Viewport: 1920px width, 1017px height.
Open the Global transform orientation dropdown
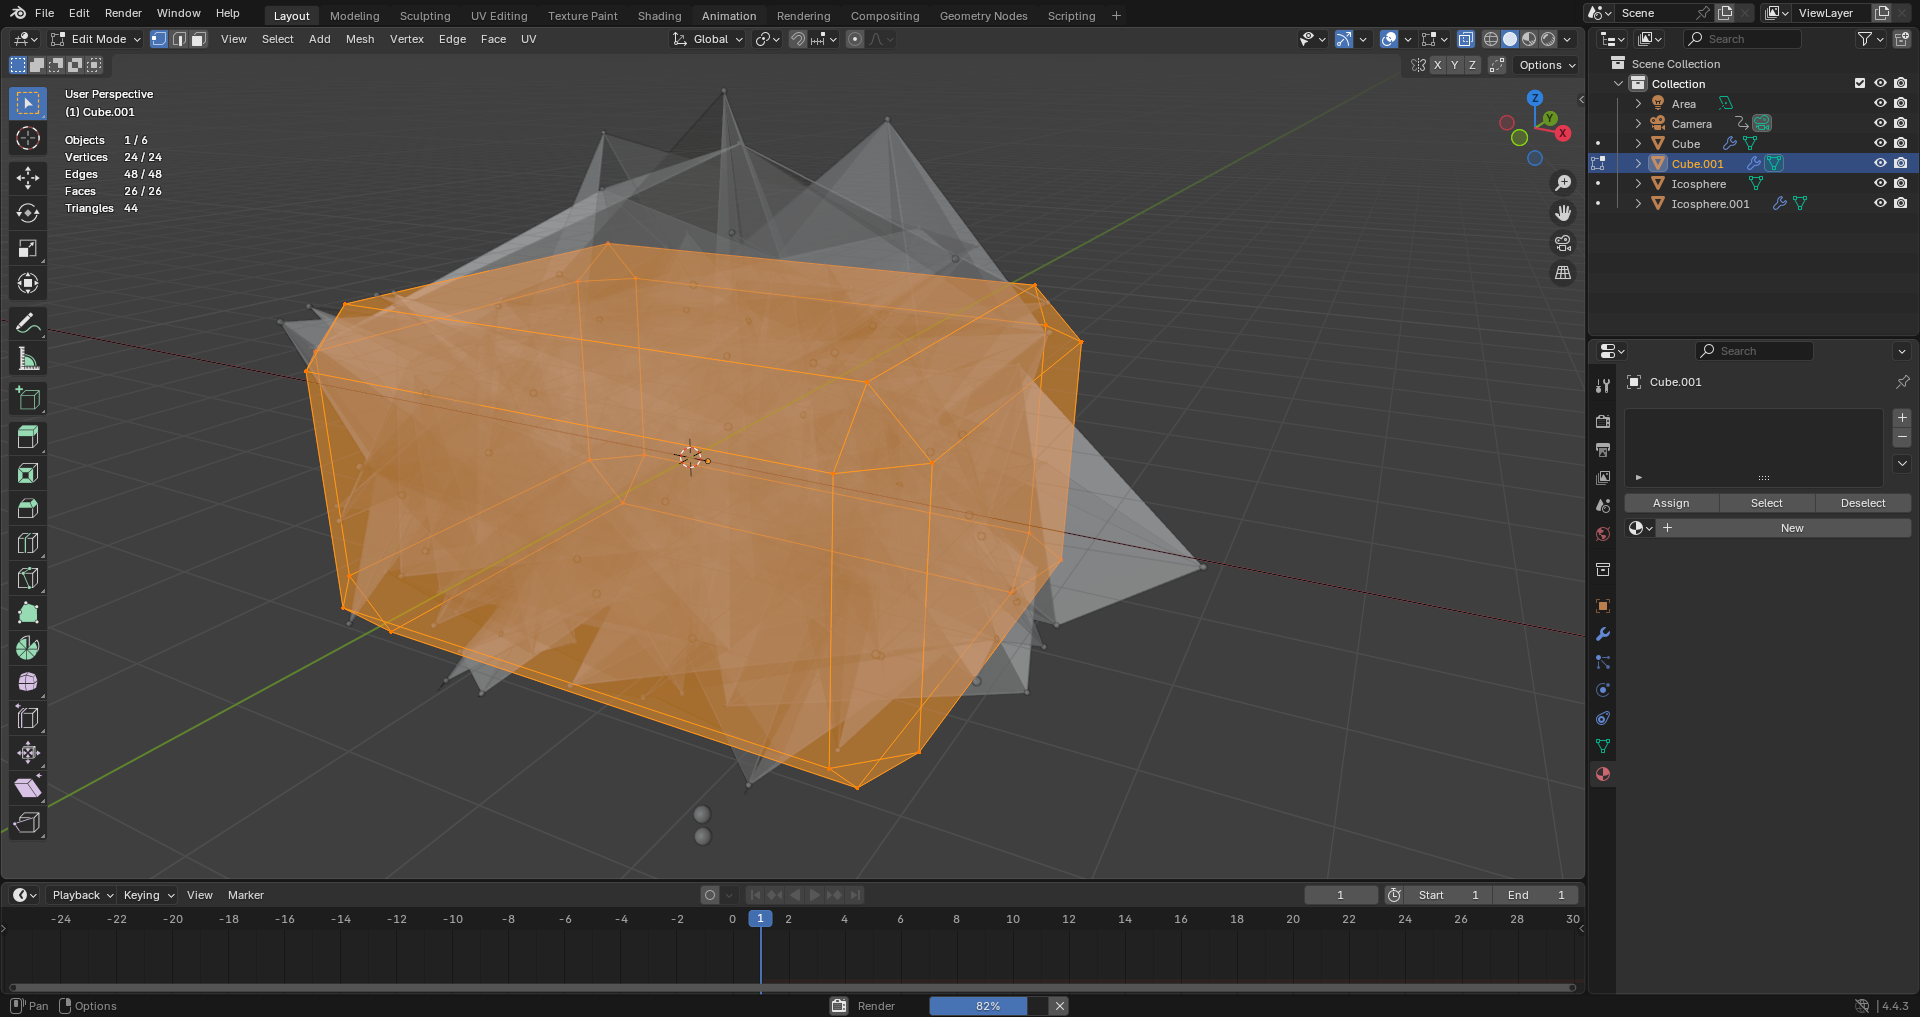click(x=709, y=39)
